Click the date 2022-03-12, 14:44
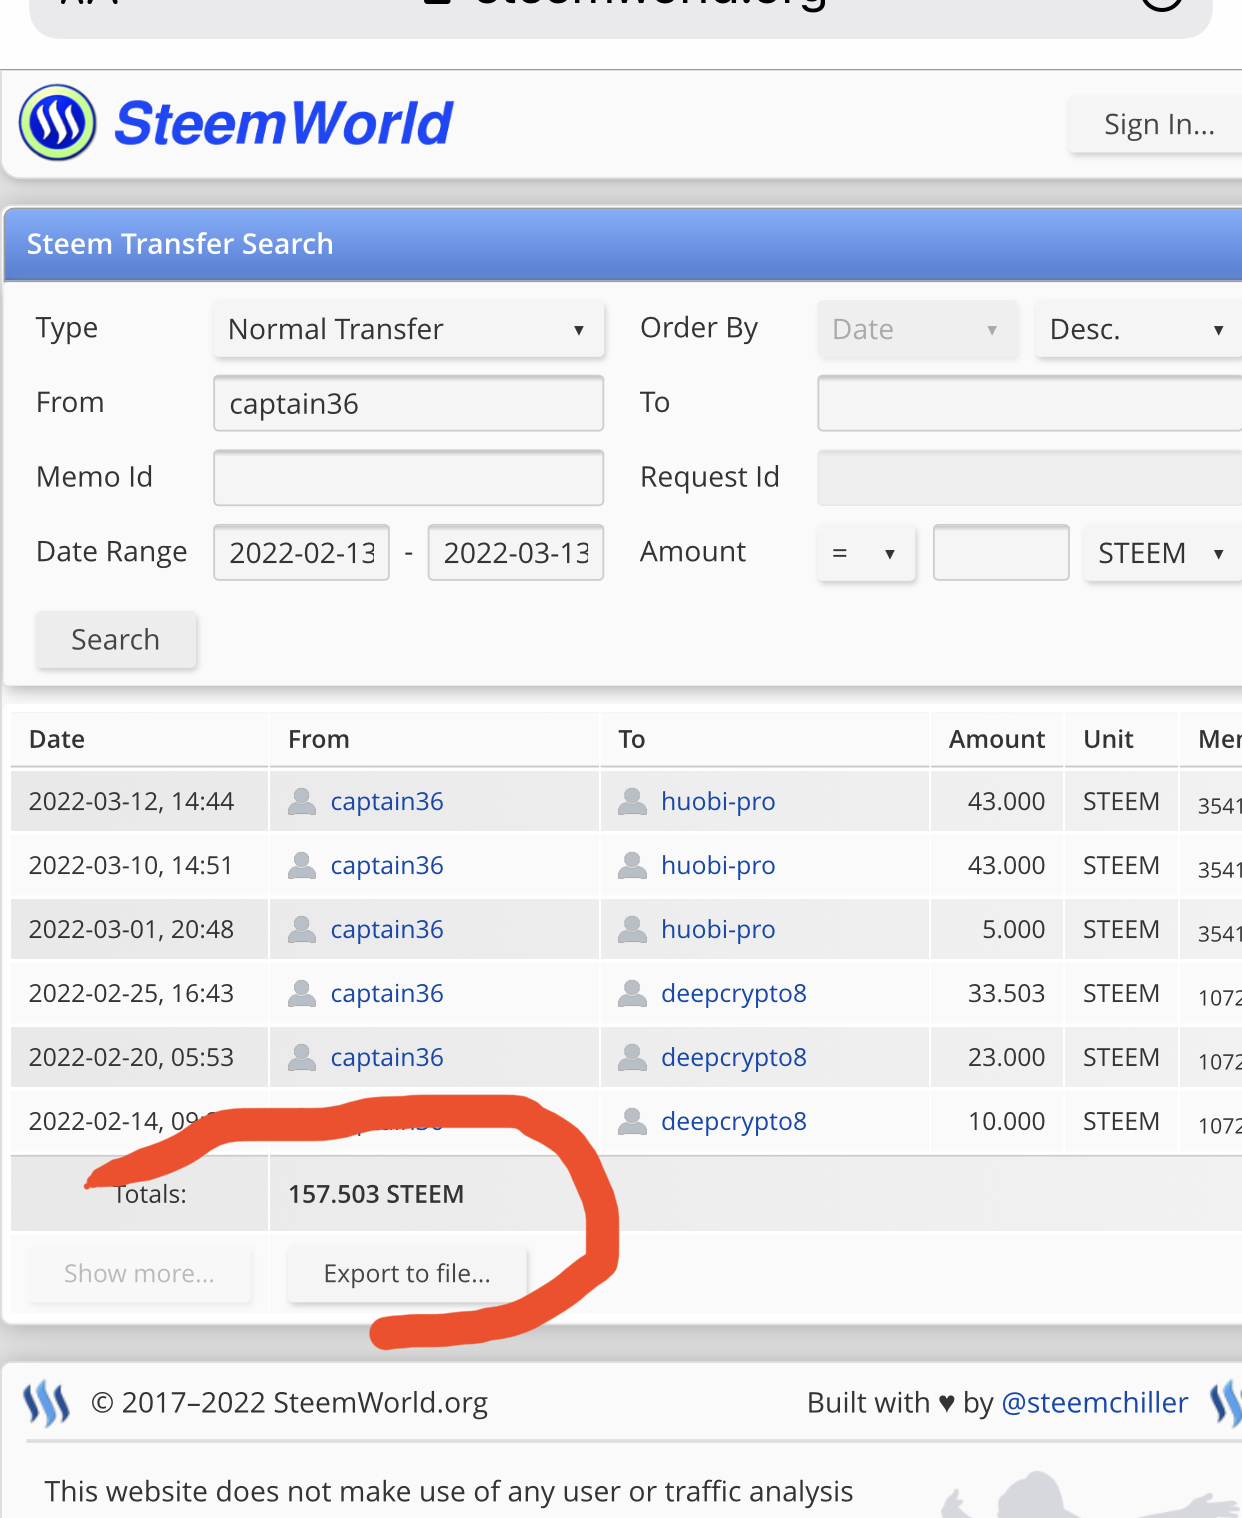The image size is (1242, 1518). coord(131,801)
